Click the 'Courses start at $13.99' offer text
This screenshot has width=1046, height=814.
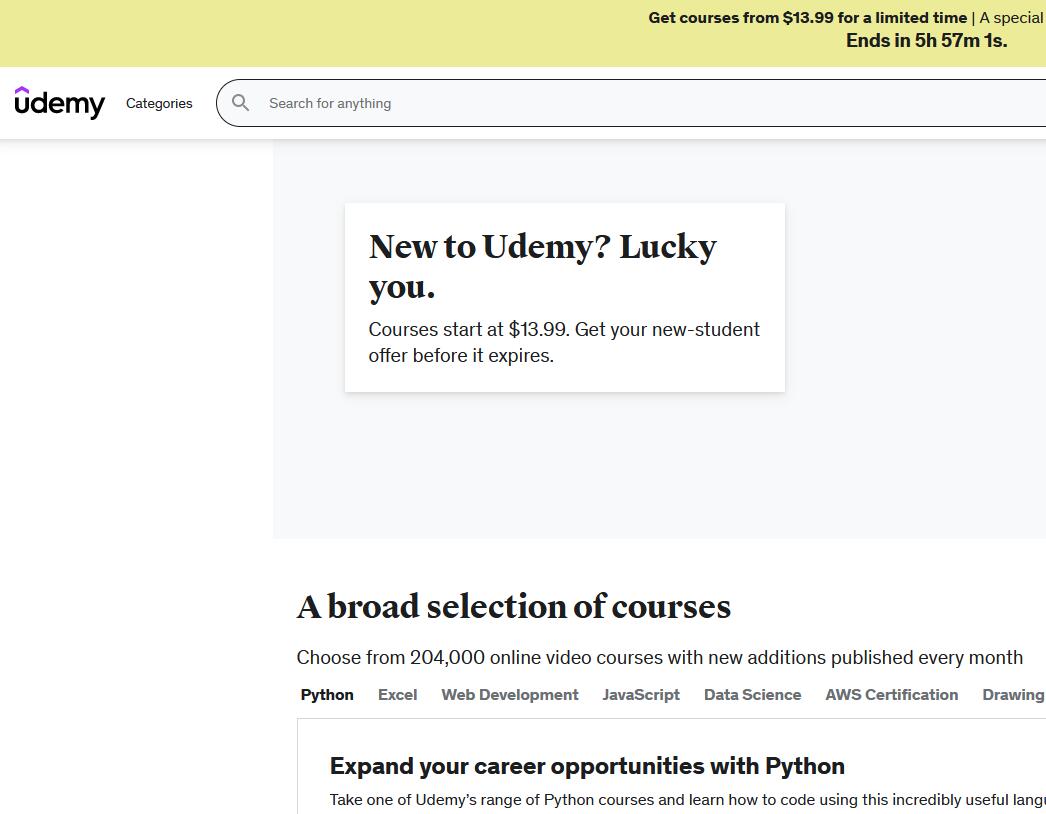tap(564, 342)
